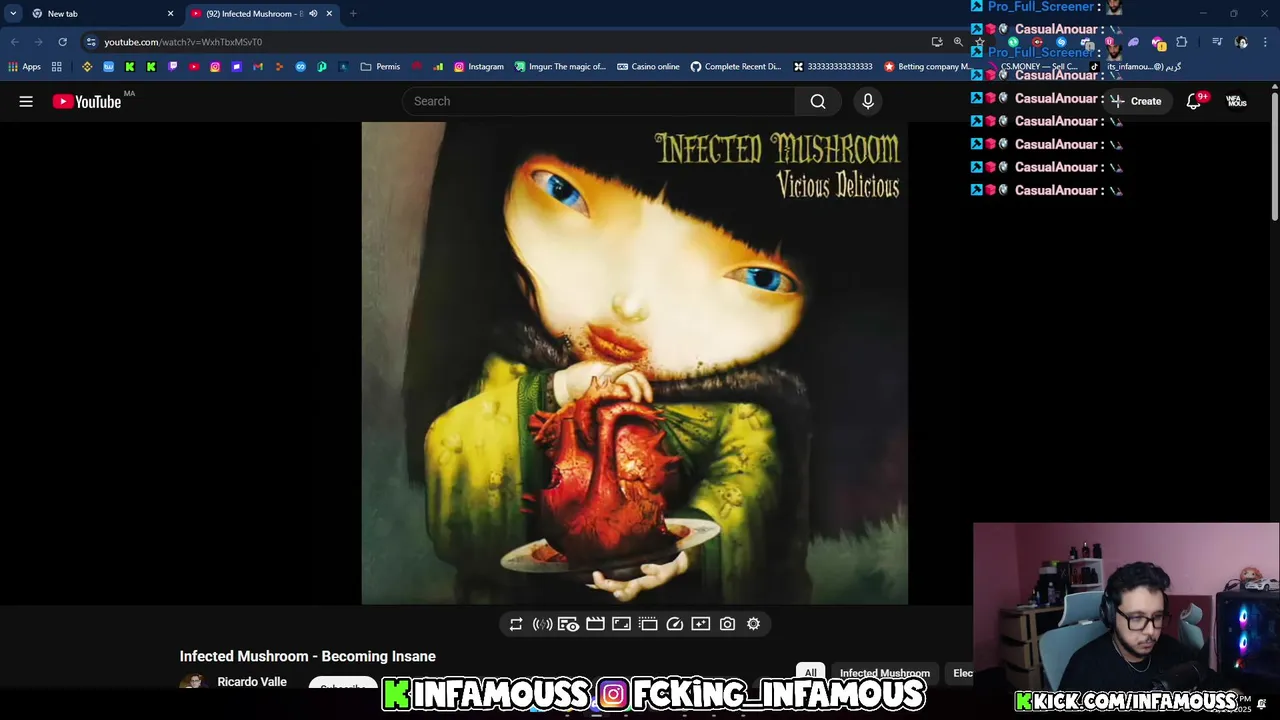Viewport: 1280px width, 720px height.
Task: Open the playback speed gauge icon
Action: (x=674, y=624)
